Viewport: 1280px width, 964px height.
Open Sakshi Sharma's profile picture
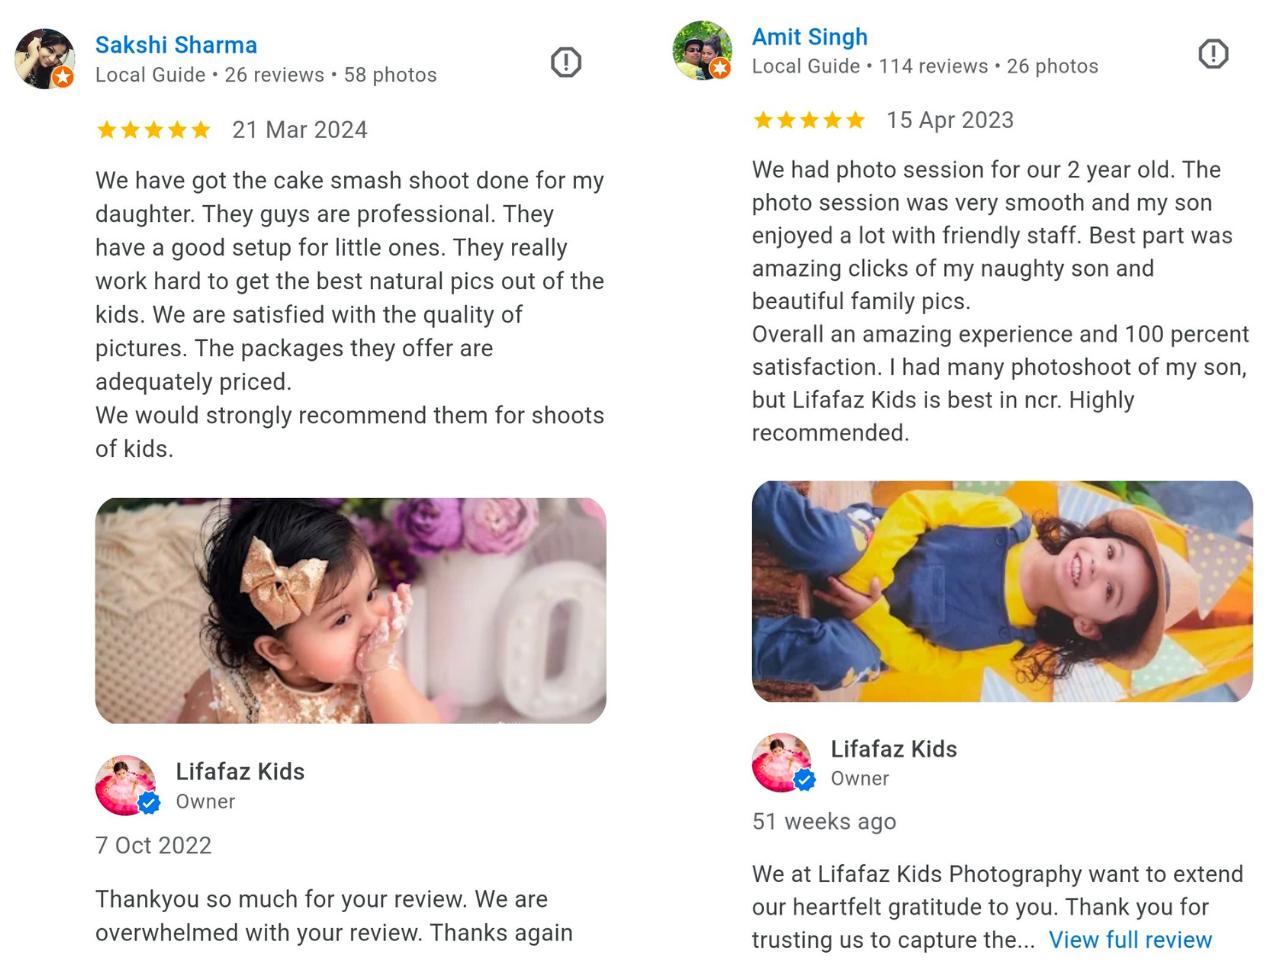click(45, 59)
